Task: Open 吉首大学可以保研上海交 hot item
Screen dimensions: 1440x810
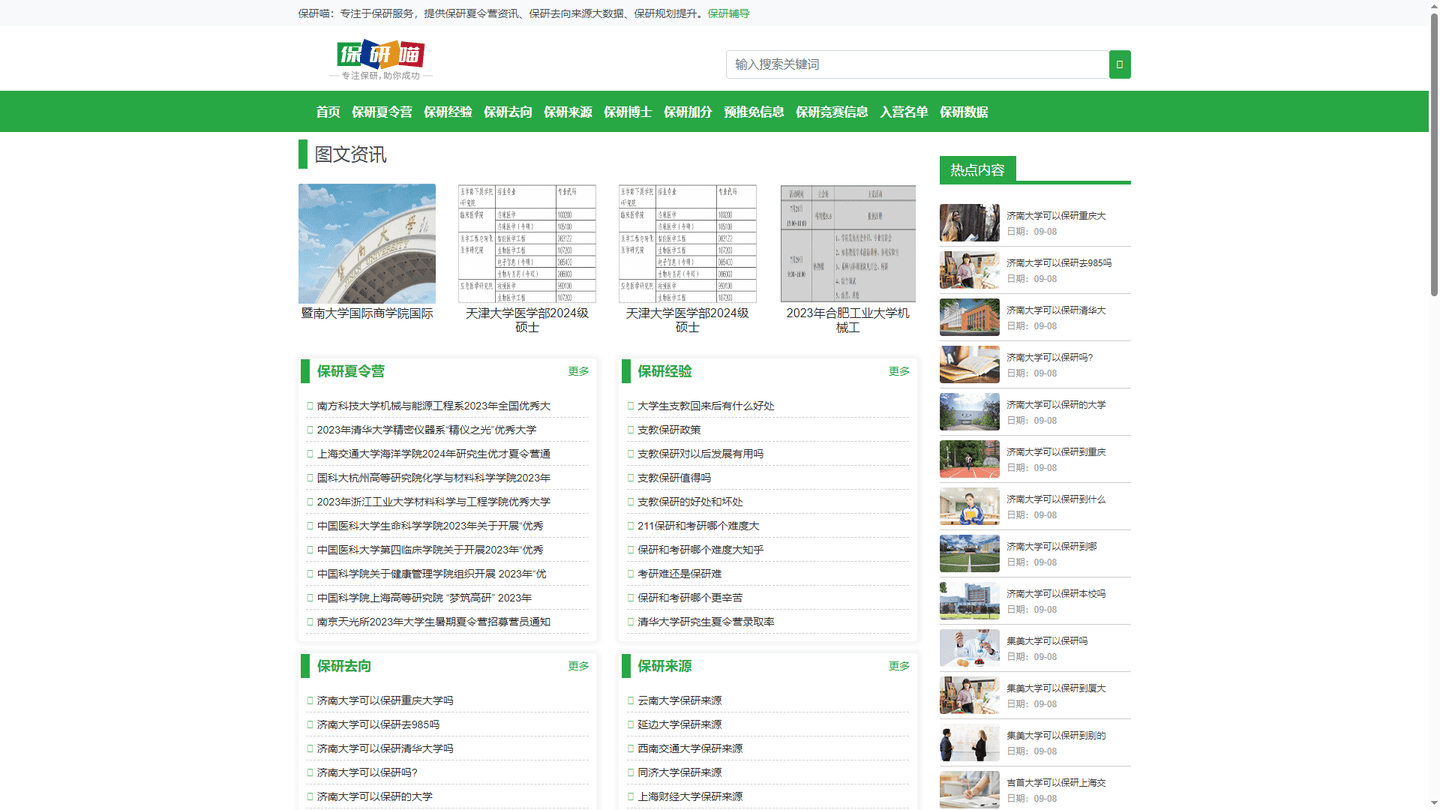Action: click(x=1056, y=783)
